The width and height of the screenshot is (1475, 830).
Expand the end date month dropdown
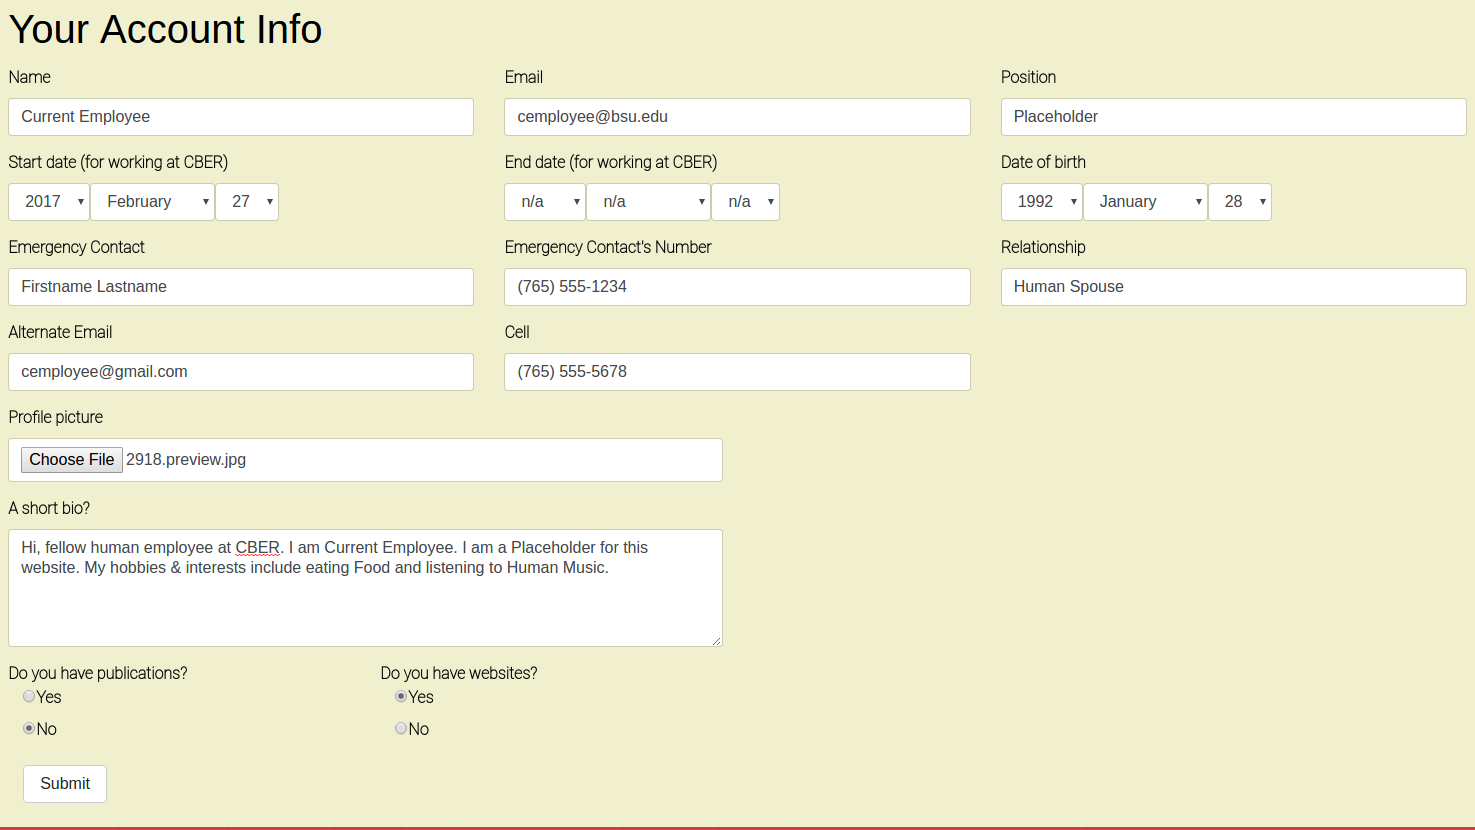pyautogui.click(x=648, y=202)
